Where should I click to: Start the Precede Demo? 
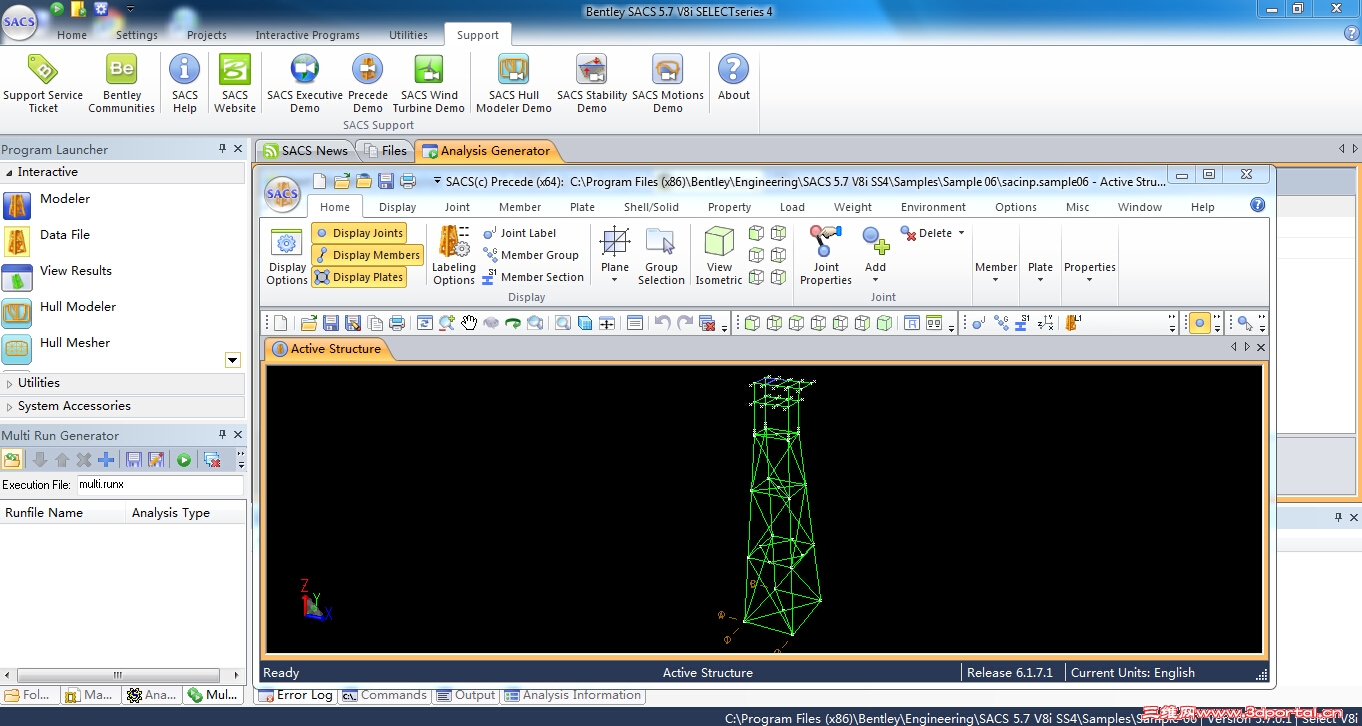[368, 83]
